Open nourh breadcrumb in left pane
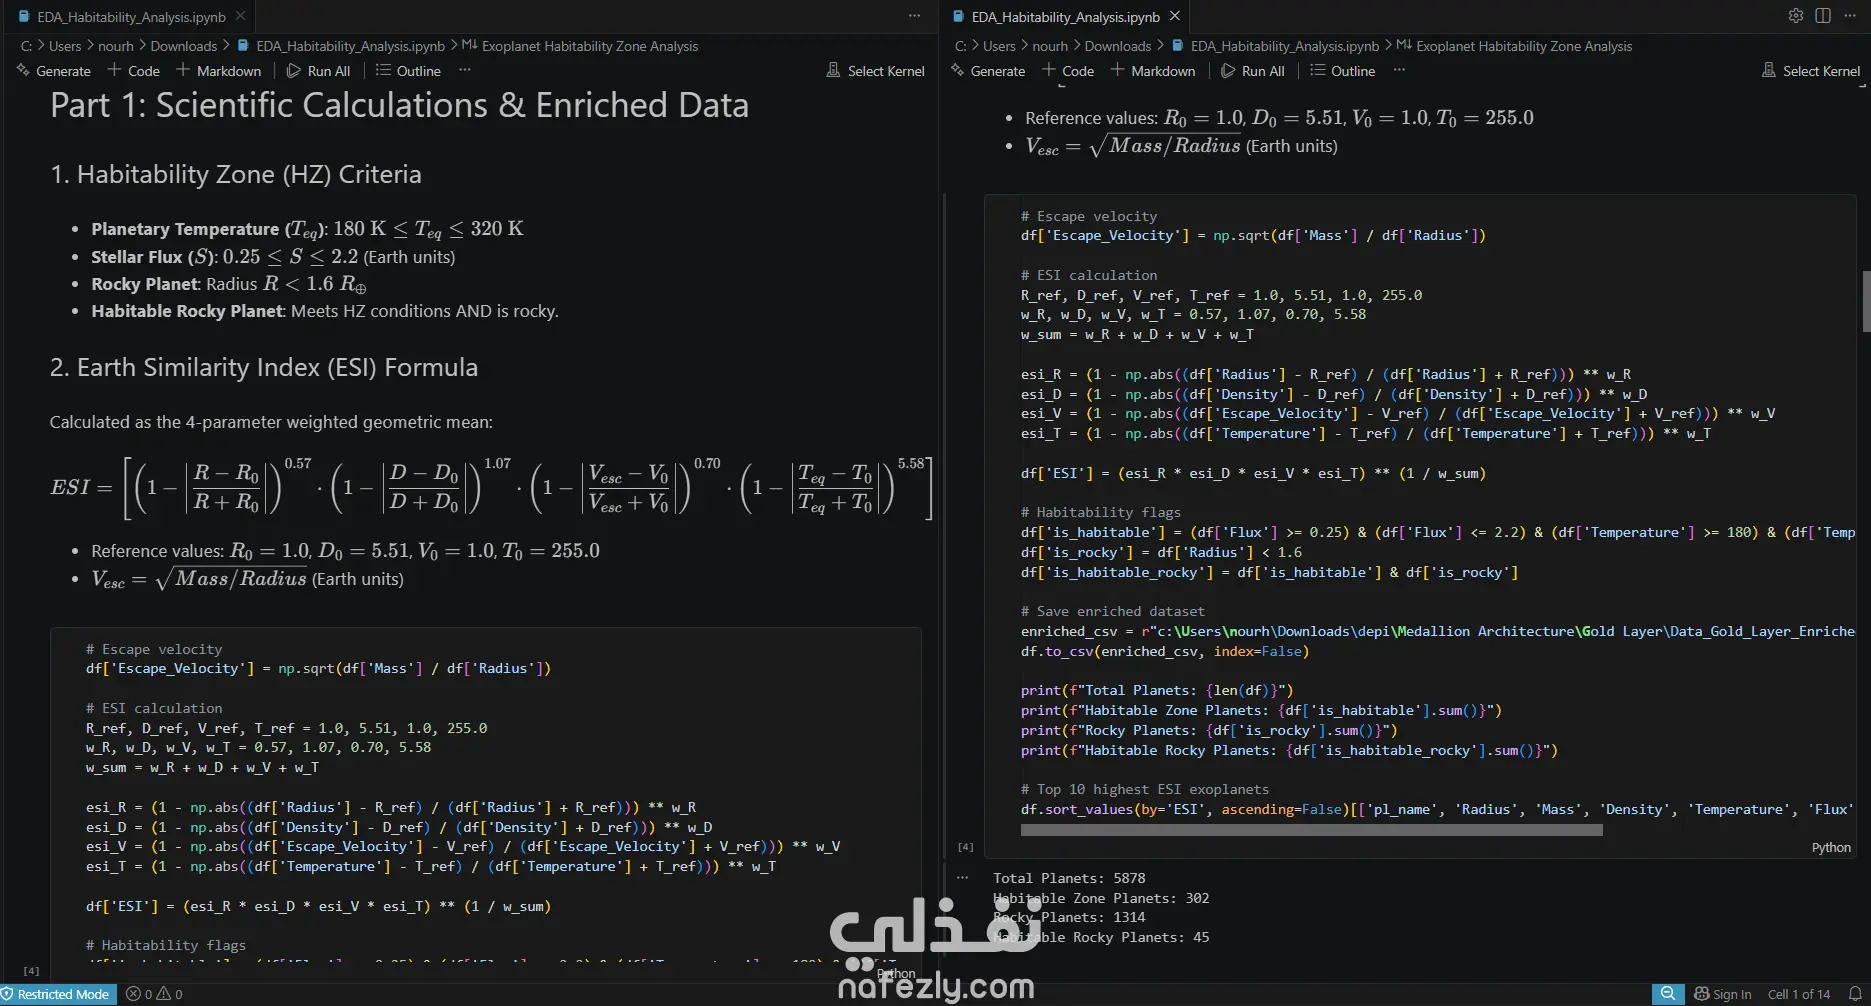The height and width of the screenshot is (1006, 1871). pyautogui.click(x=116, y=46)
